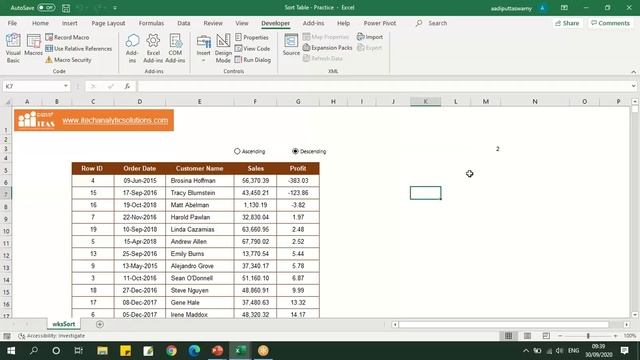
Task: Switch to the Insert tab
Action: pos(69,23)
